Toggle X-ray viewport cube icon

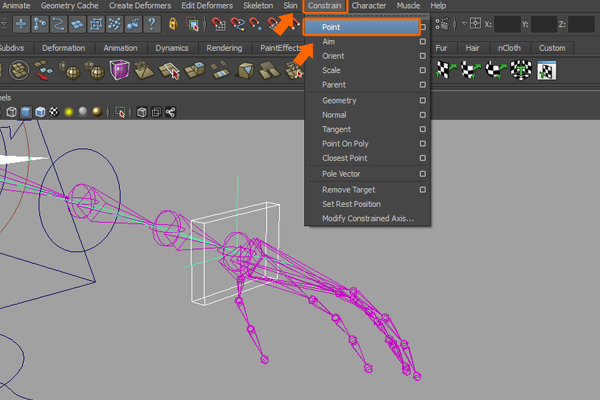point(142,112)
